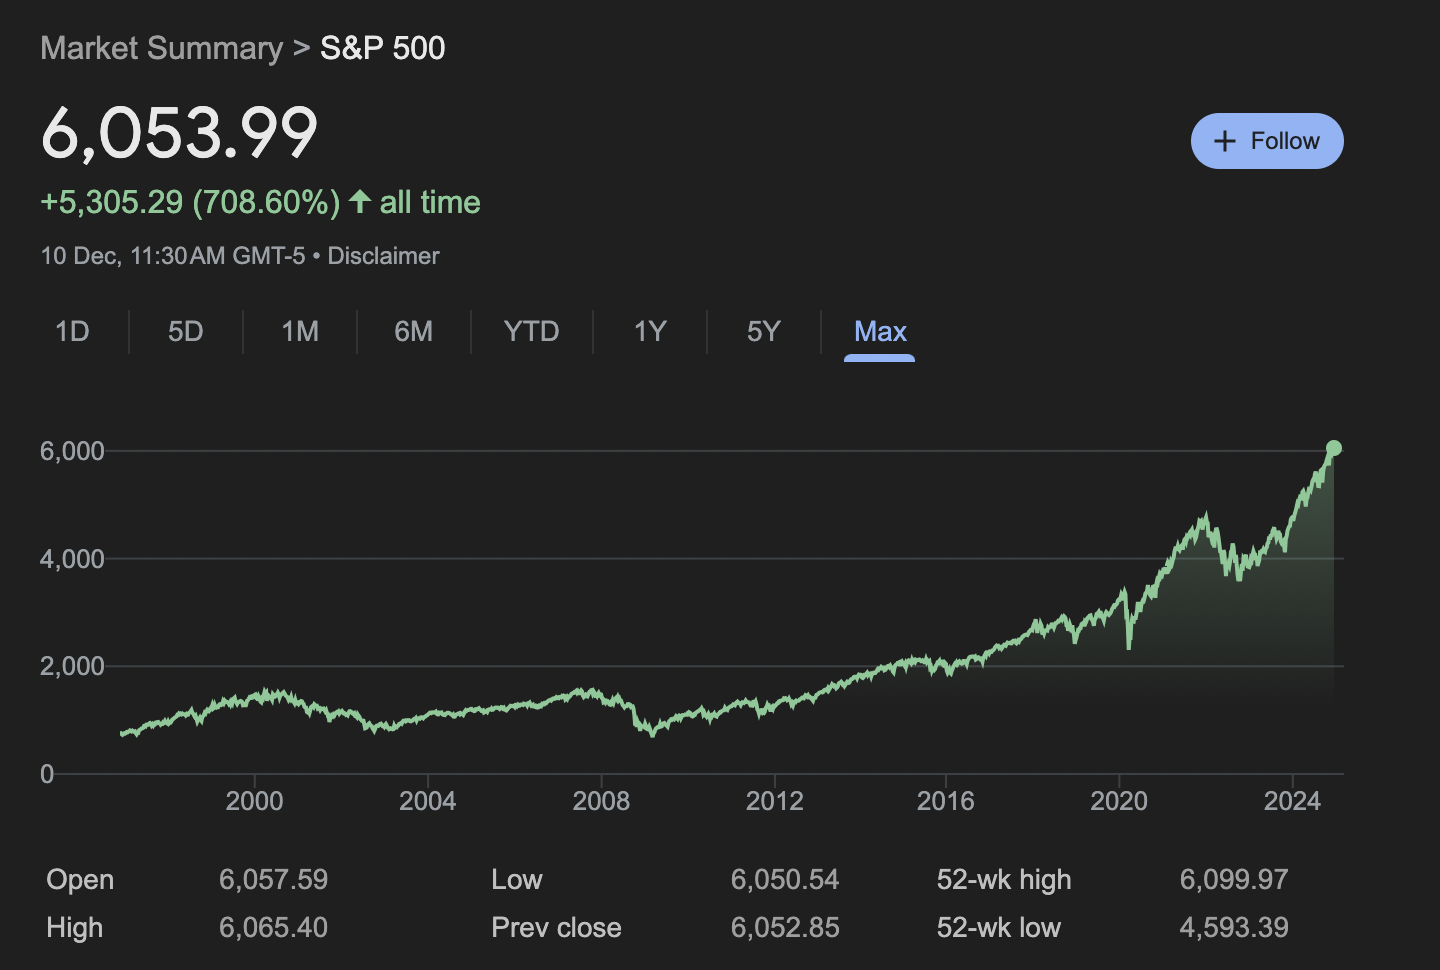Click the Low value 6,050.54
Image resolution: width=1440 pixels, height=970 pixels.
[785, 880]
